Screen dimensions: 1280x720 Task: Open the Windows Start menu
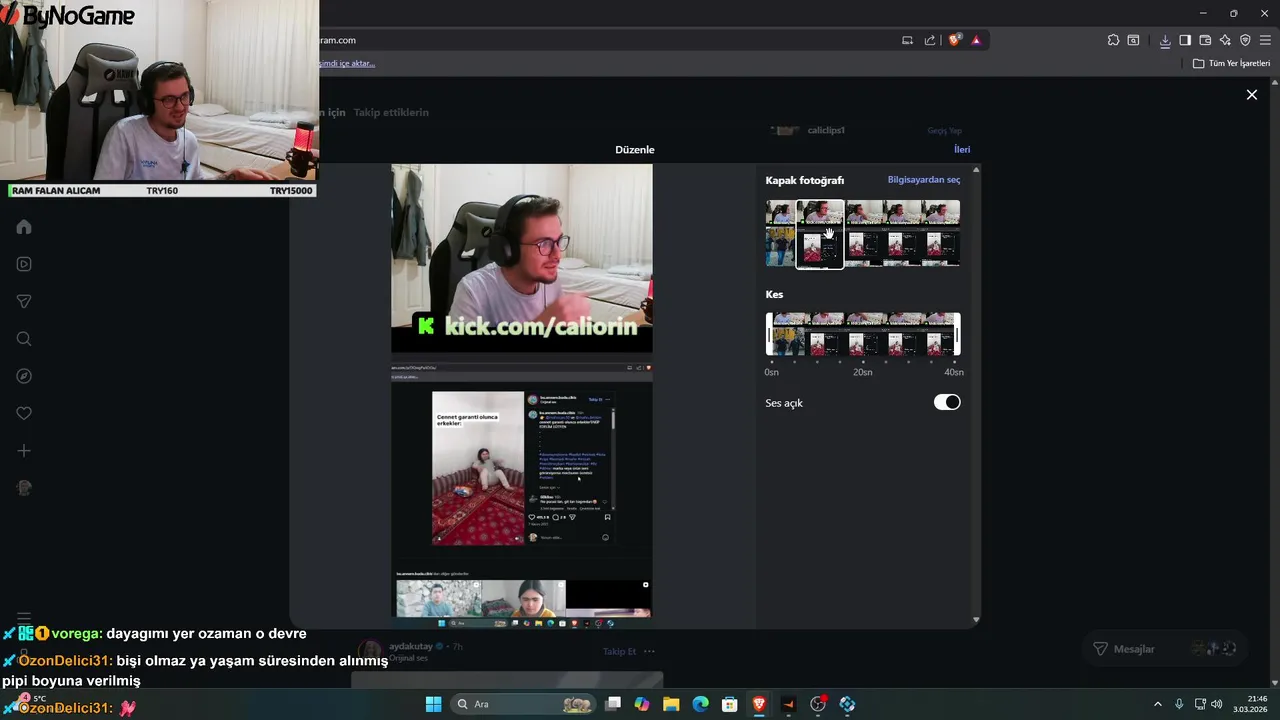pyautogui.click(x=433, y=704)
